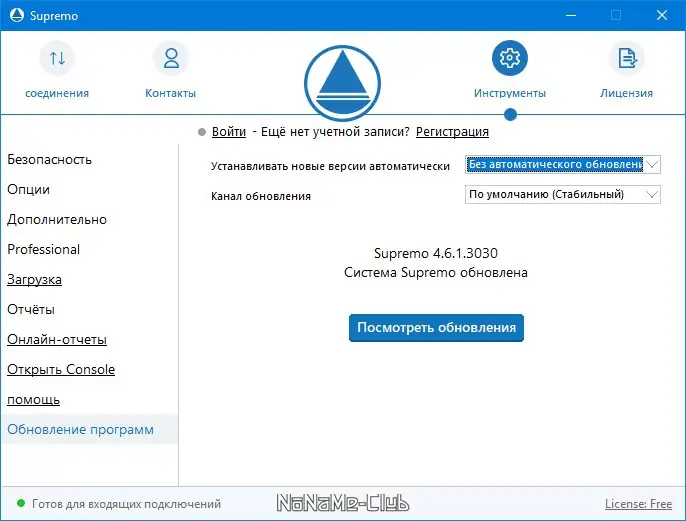Open the Professional settings section
This screenshot has height=521, width=686.
[x=43, y=249]
